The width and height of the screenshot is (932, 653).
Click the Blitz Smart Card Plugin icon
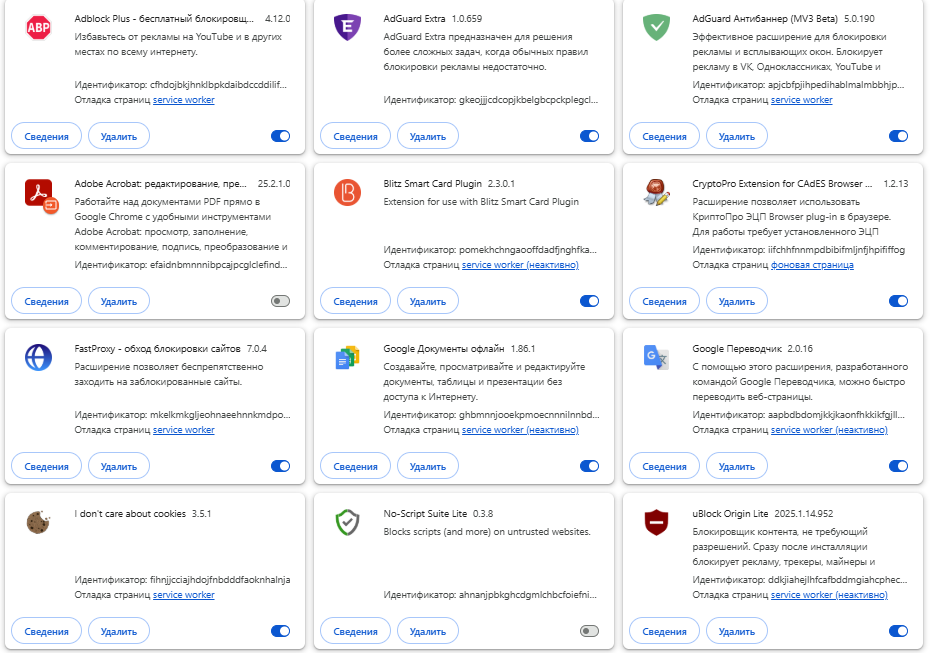click(x=347, y=192)
